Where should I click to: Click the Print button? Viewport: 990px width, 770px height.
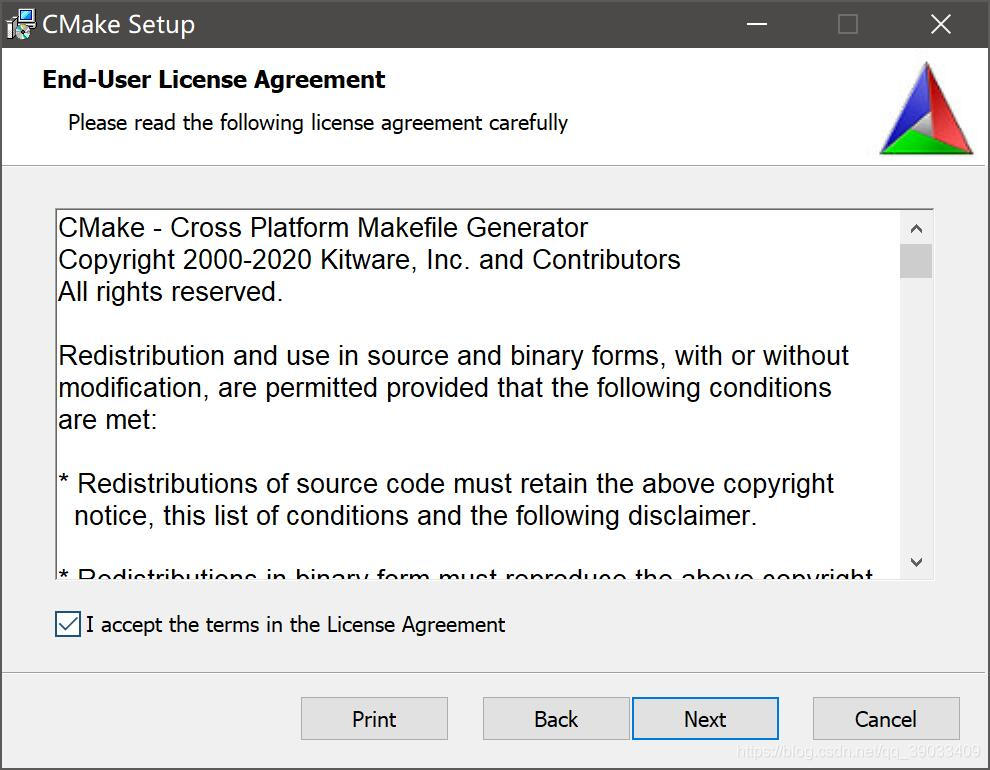coord(374,719)
